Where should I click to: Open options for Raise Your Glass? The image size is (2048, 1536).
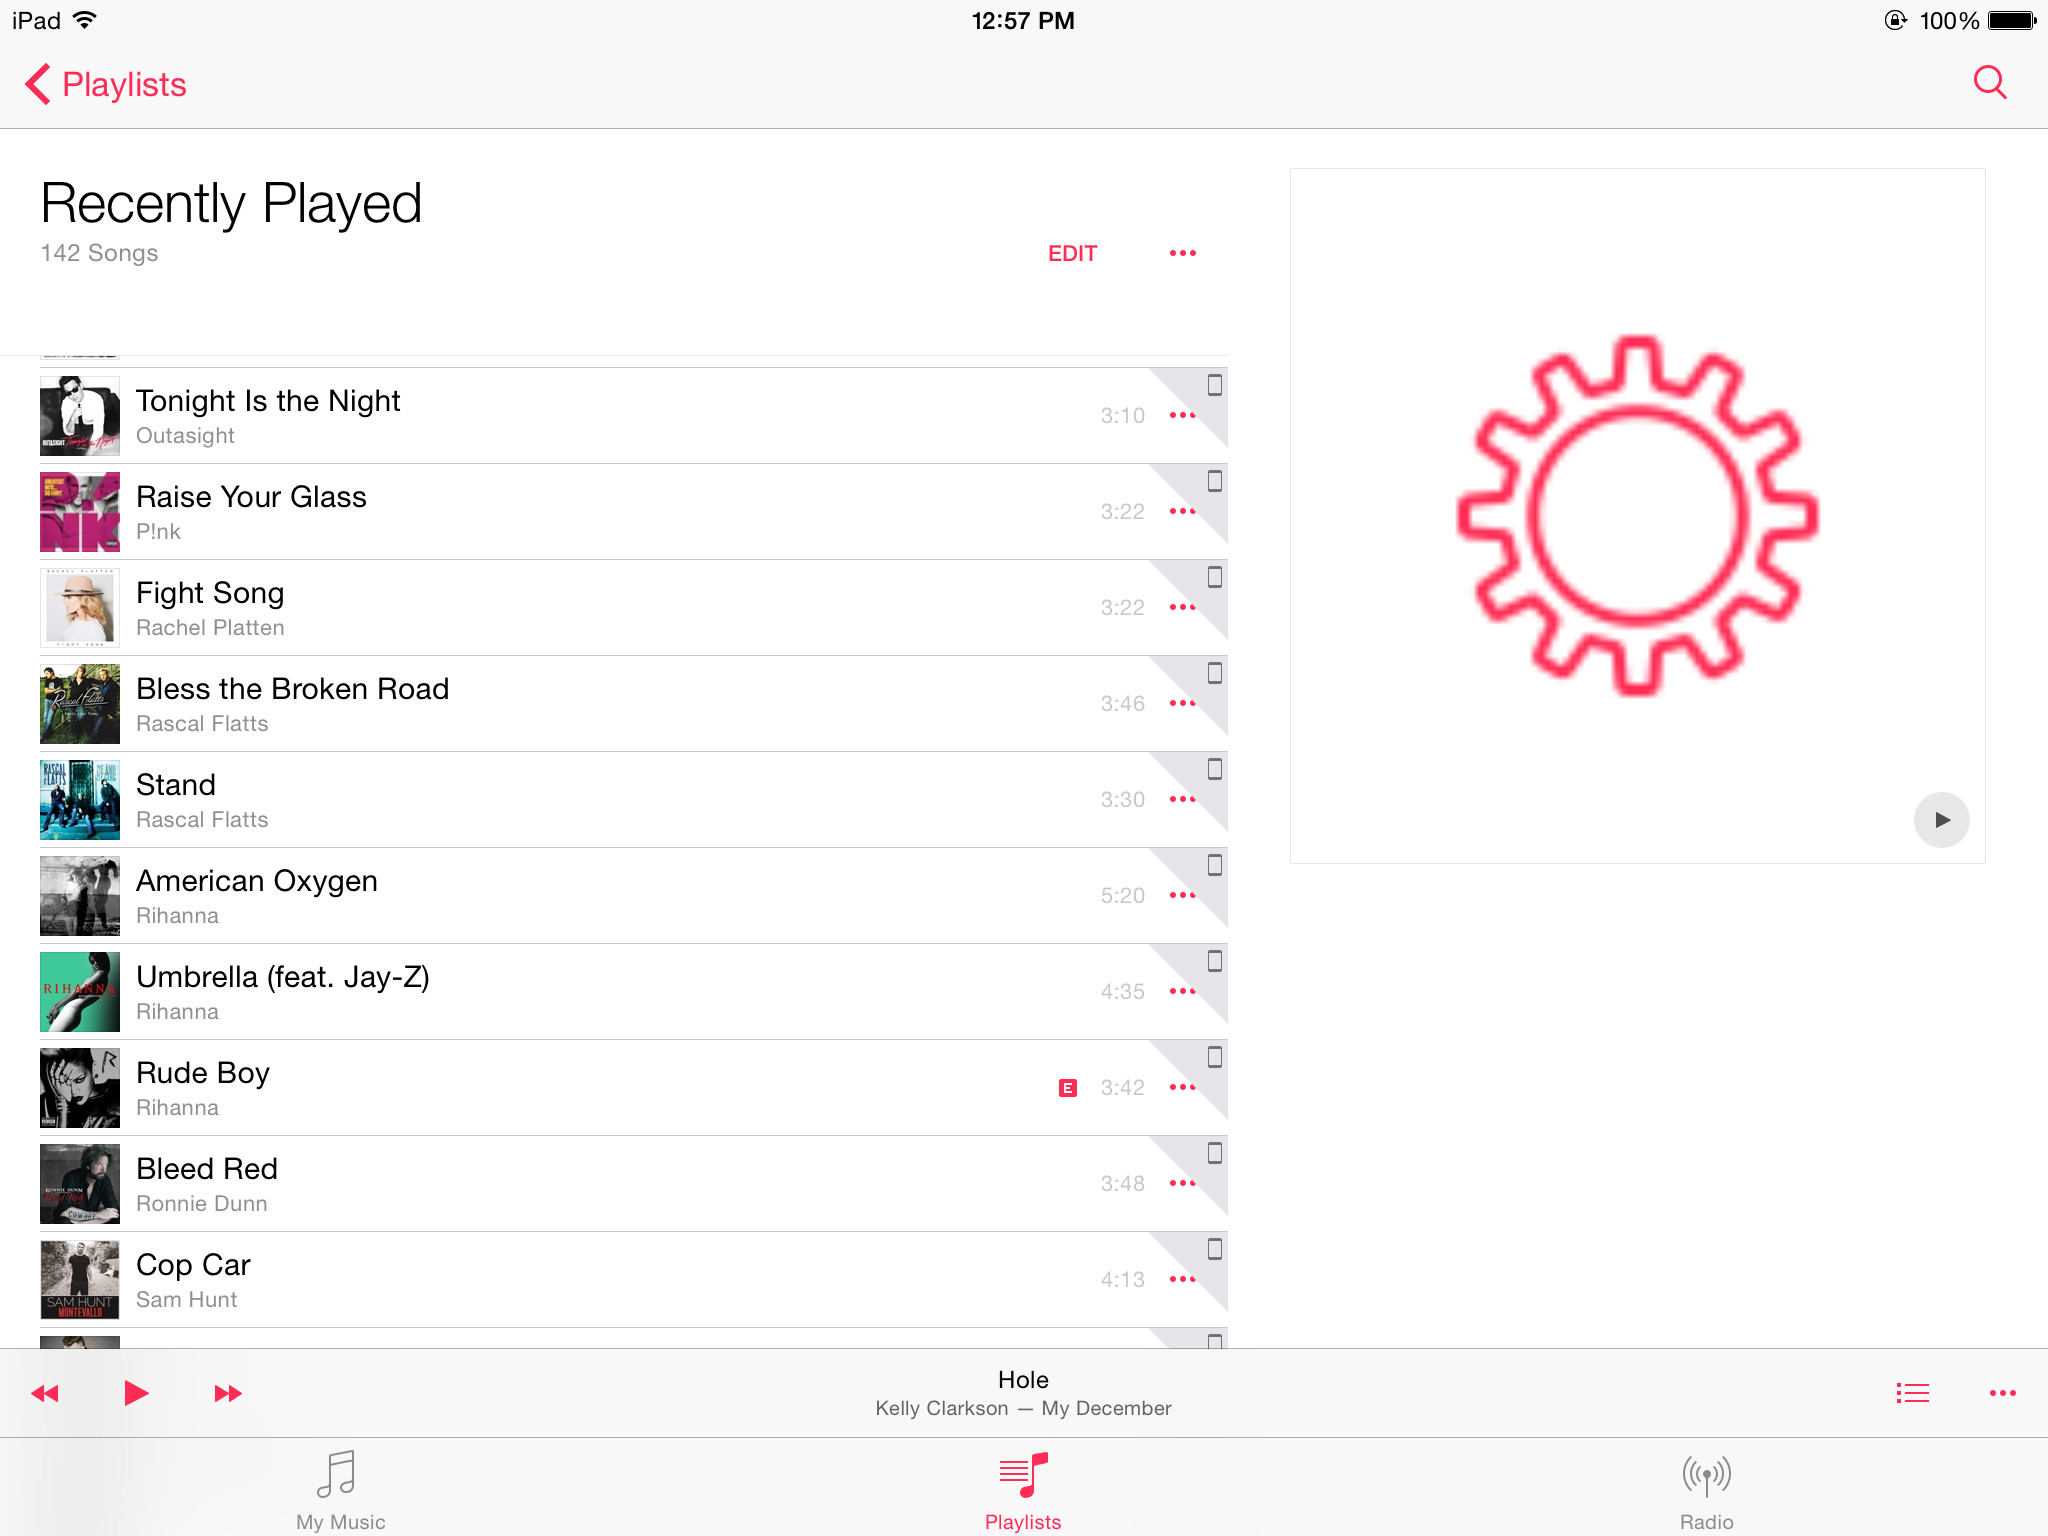click(x=1183, y=511)
